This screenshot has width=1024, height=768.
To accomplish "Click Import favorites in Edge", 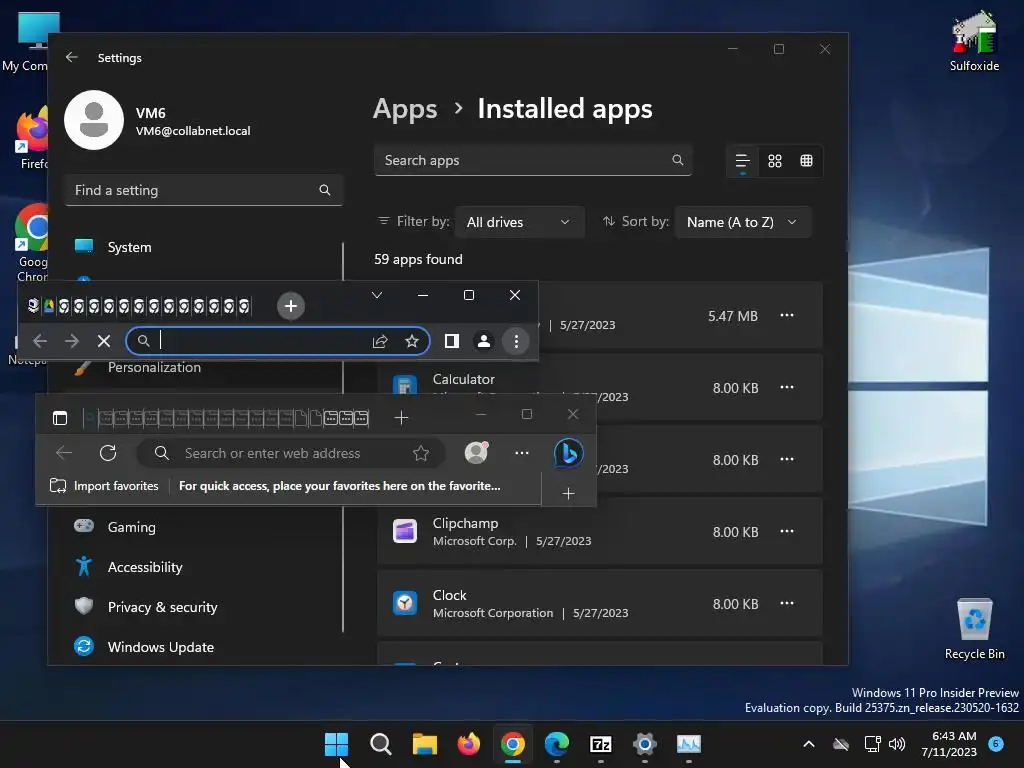I will pos(104,486).
